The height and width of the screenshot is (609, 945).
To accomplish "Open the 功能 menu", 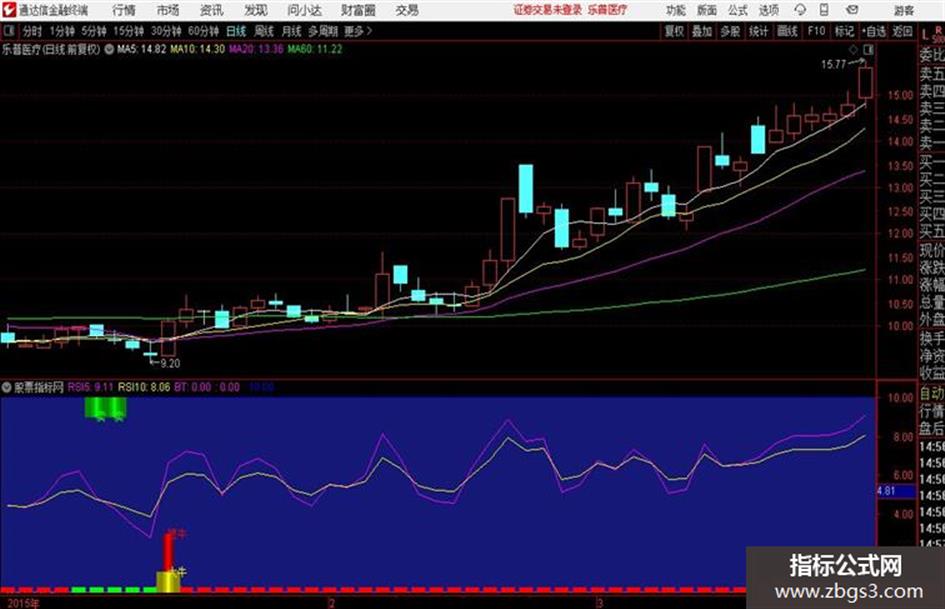I will (676, 10).
